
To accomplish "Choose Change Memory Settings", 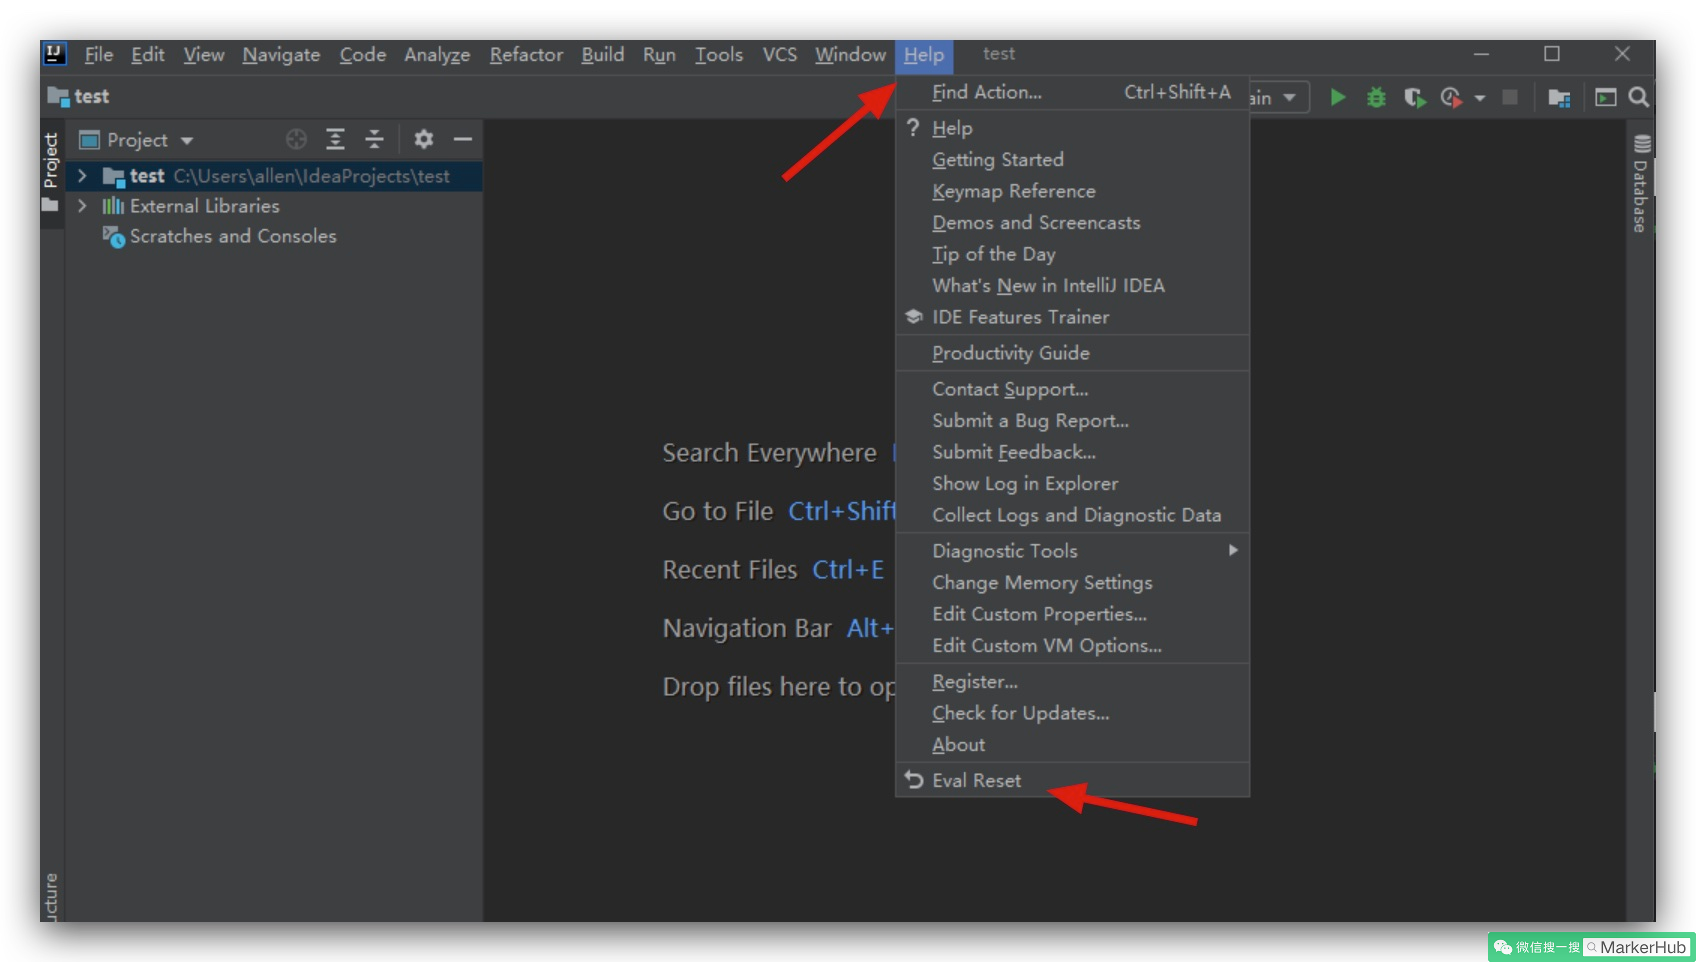I will point(1072,583).
